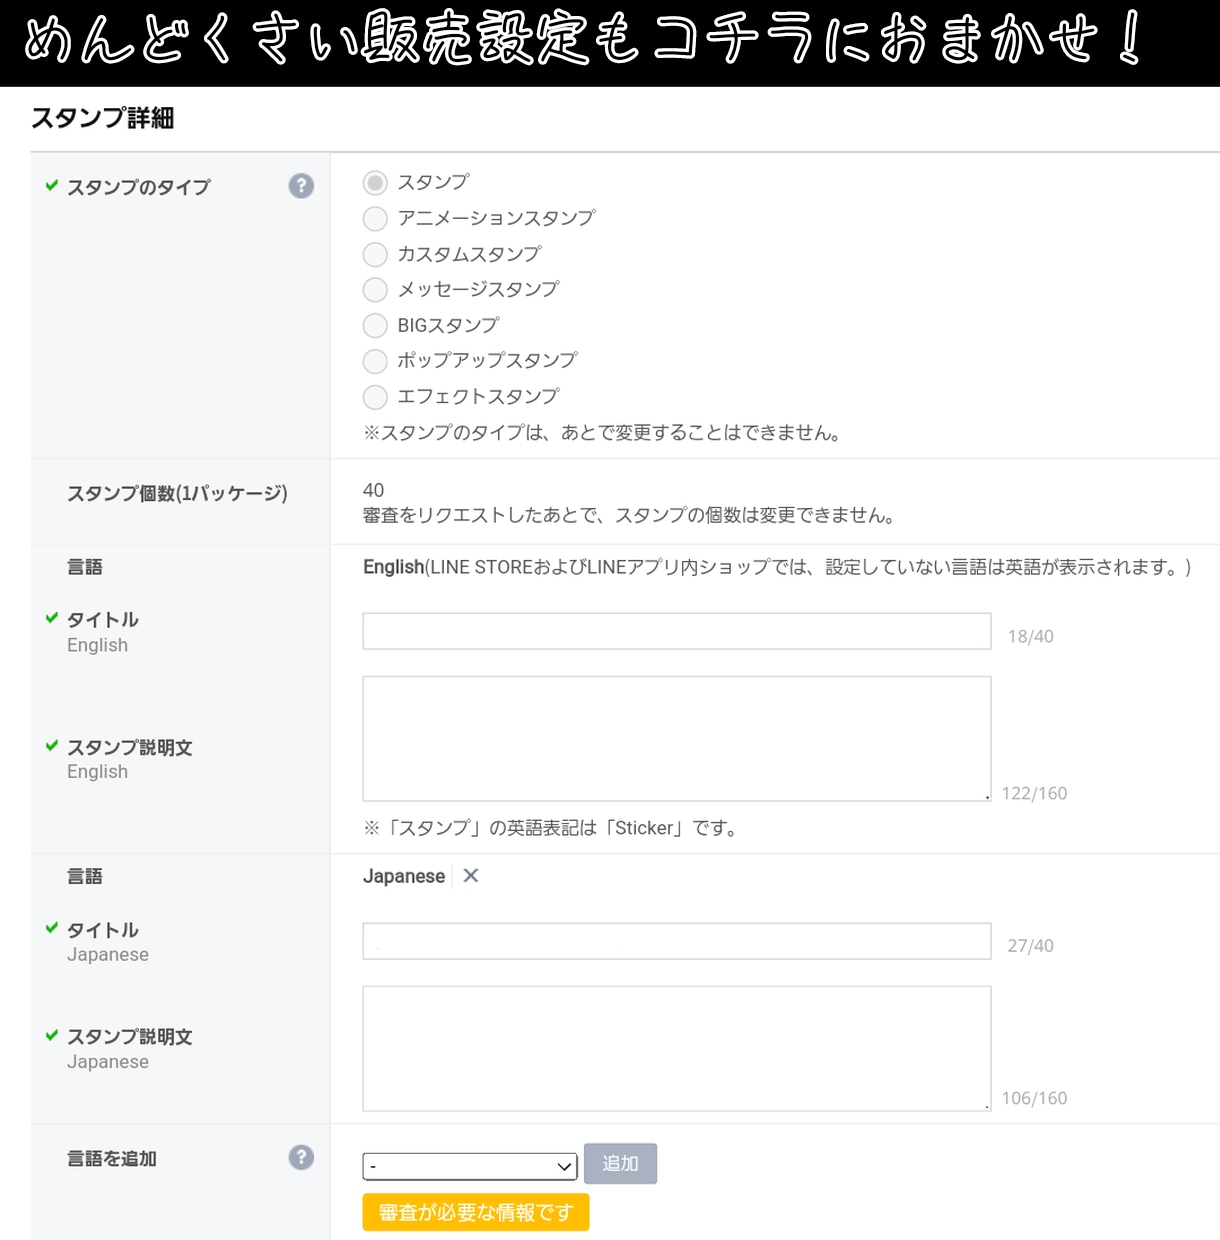Image resolution: width=1220 pixels, height=1240 pixels.
Task: Select the スタンプ radio button
Action: 375,183
